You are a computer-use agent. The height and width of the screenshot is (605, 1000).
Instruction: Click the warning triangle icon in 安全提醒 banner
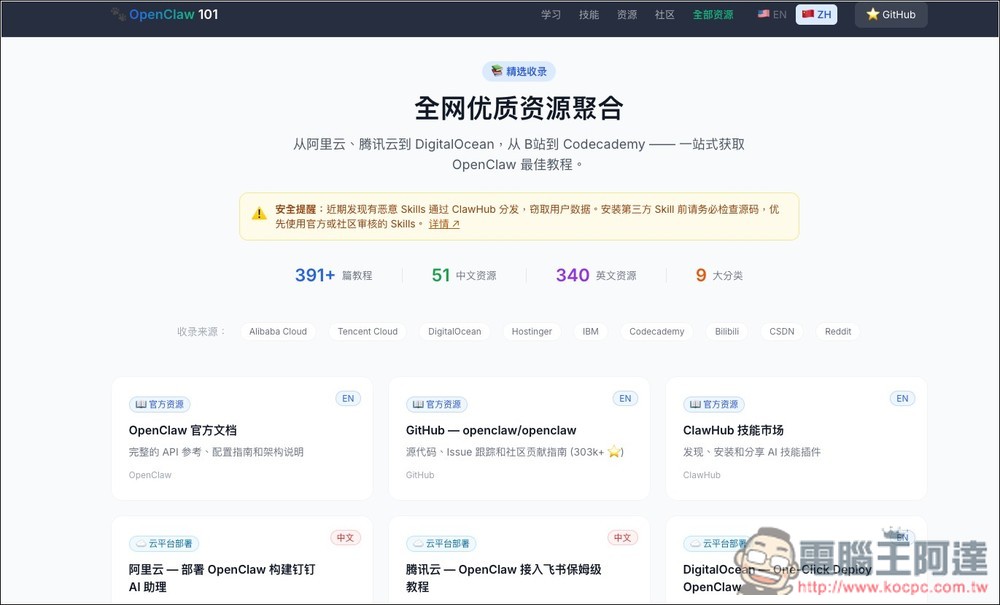tap(260, 210)
